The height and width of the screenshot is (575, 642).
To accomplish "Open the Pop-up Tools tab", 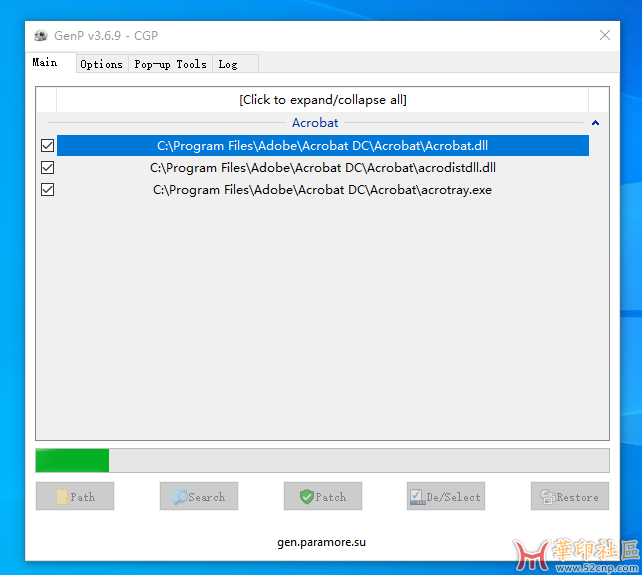I will point(170,64).
